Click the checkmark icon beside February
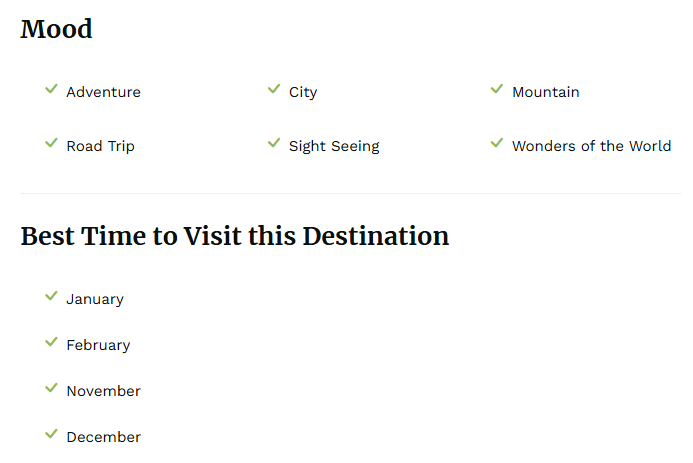693x463 pixels. [51, 343]
